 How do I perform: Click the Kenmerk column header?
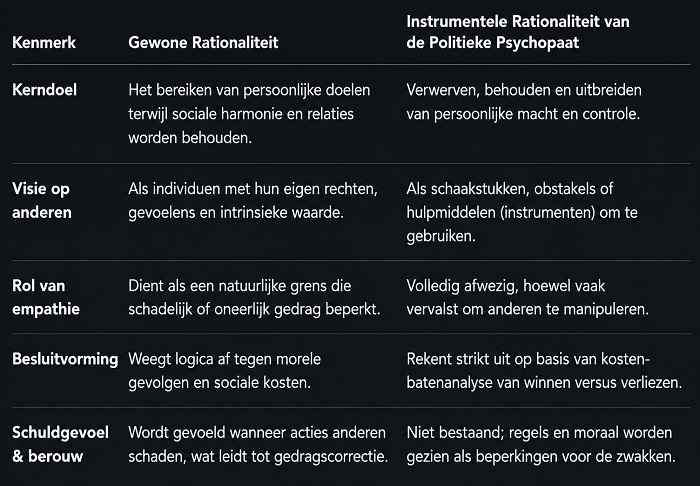pos(44,42)
